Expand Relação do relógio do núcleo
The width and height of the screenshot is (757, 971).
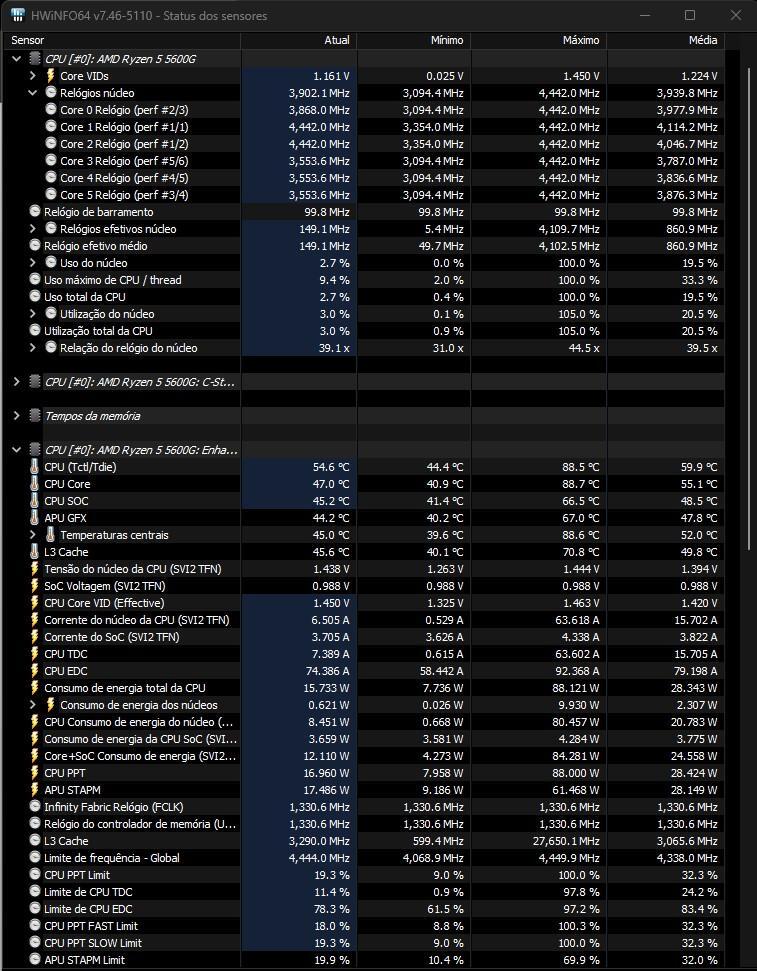32,348
